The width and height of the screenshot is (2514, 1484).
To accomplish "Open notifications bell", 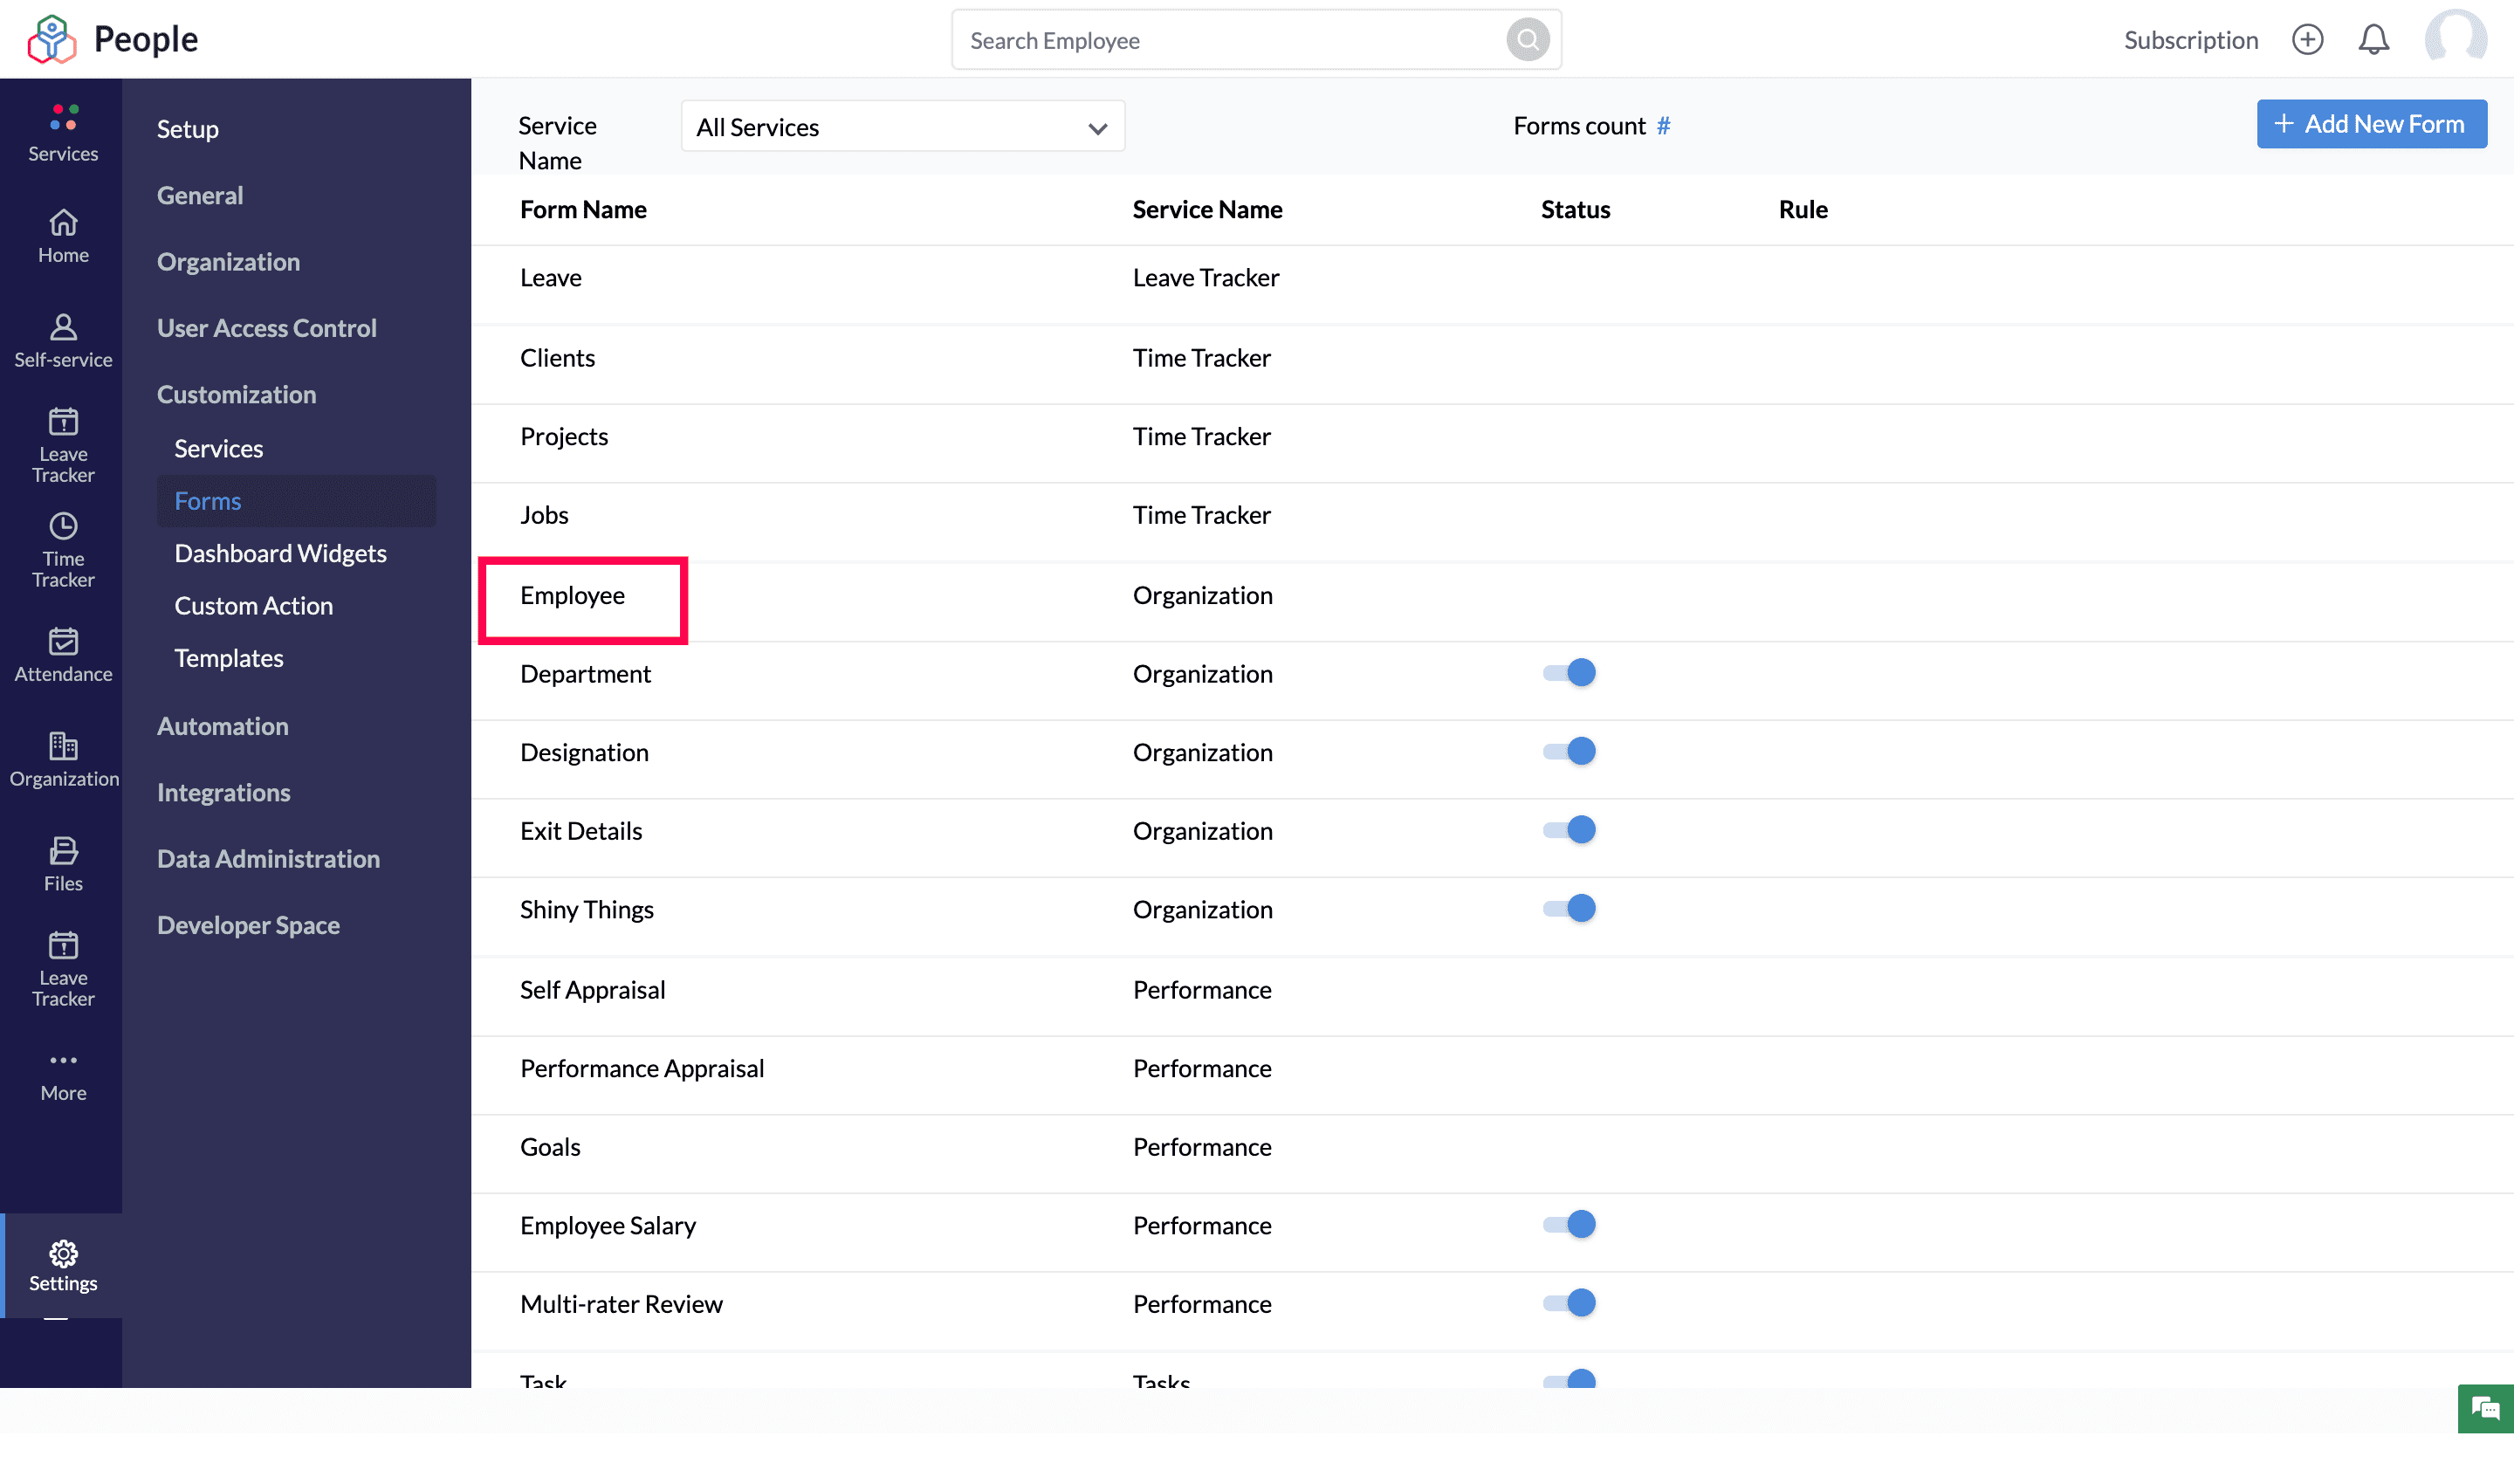I will tap(2373, 40).
